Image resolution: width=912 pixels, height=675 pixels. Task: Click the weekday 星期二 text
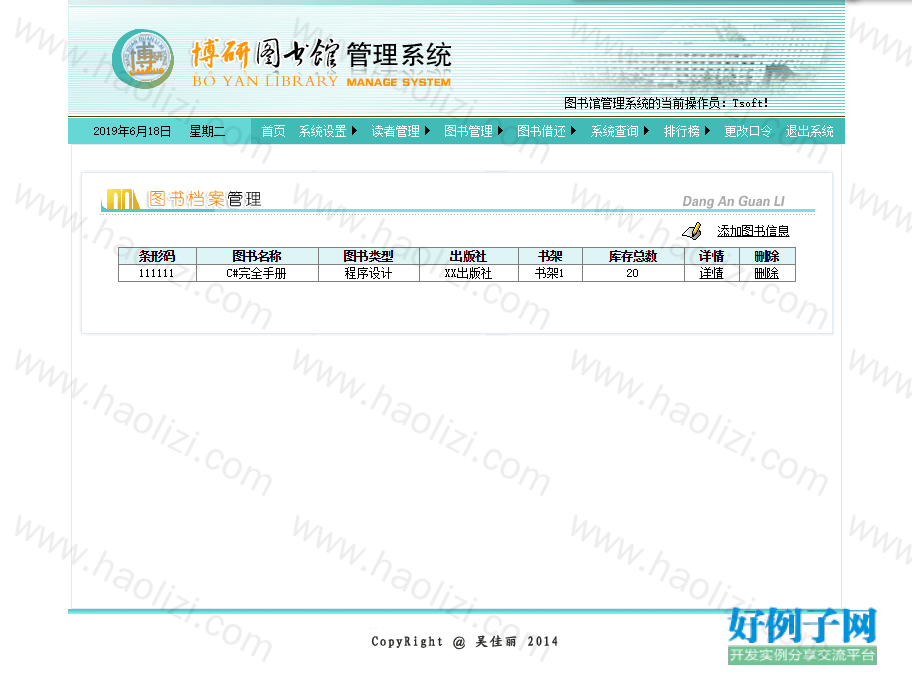(207, 131)
